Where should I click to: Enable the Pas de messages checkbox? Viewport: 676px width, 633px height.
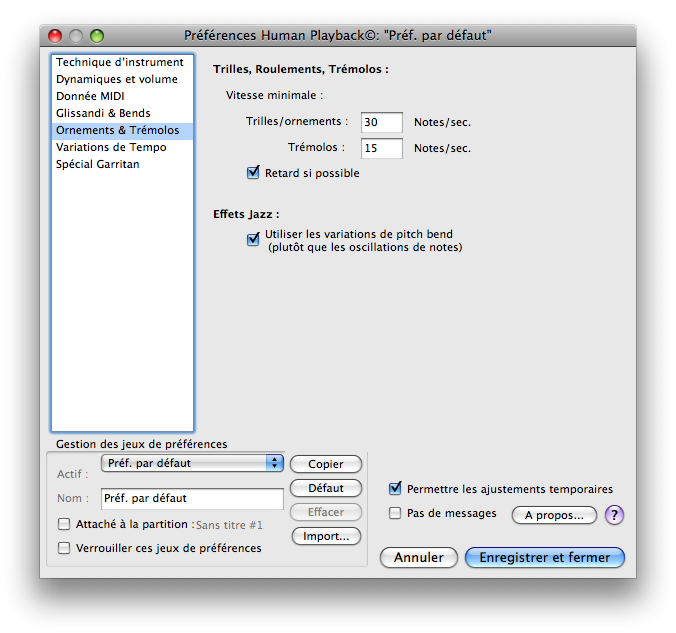click(395, 513)
